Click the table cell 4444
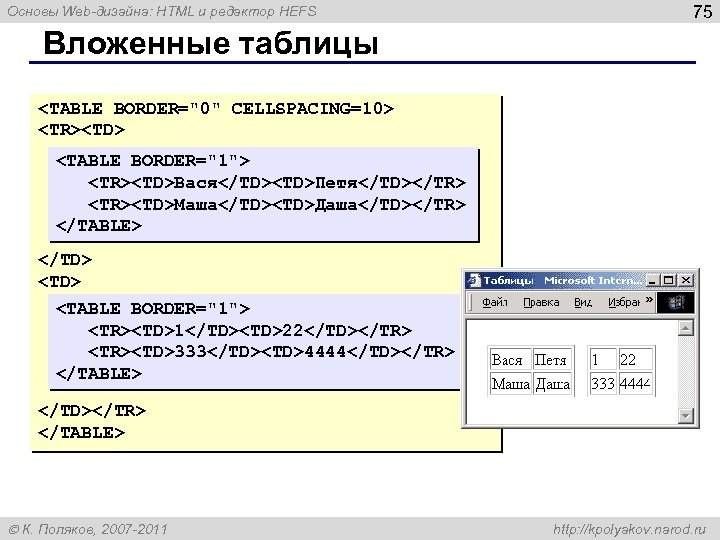720x540 pixels. (635, 383)
